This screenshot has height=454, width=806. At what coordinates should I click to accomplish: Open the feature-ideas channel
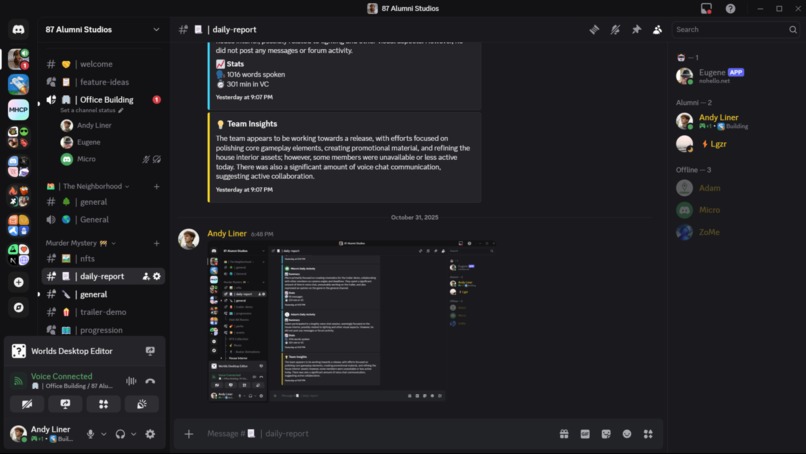click(103, 82)
